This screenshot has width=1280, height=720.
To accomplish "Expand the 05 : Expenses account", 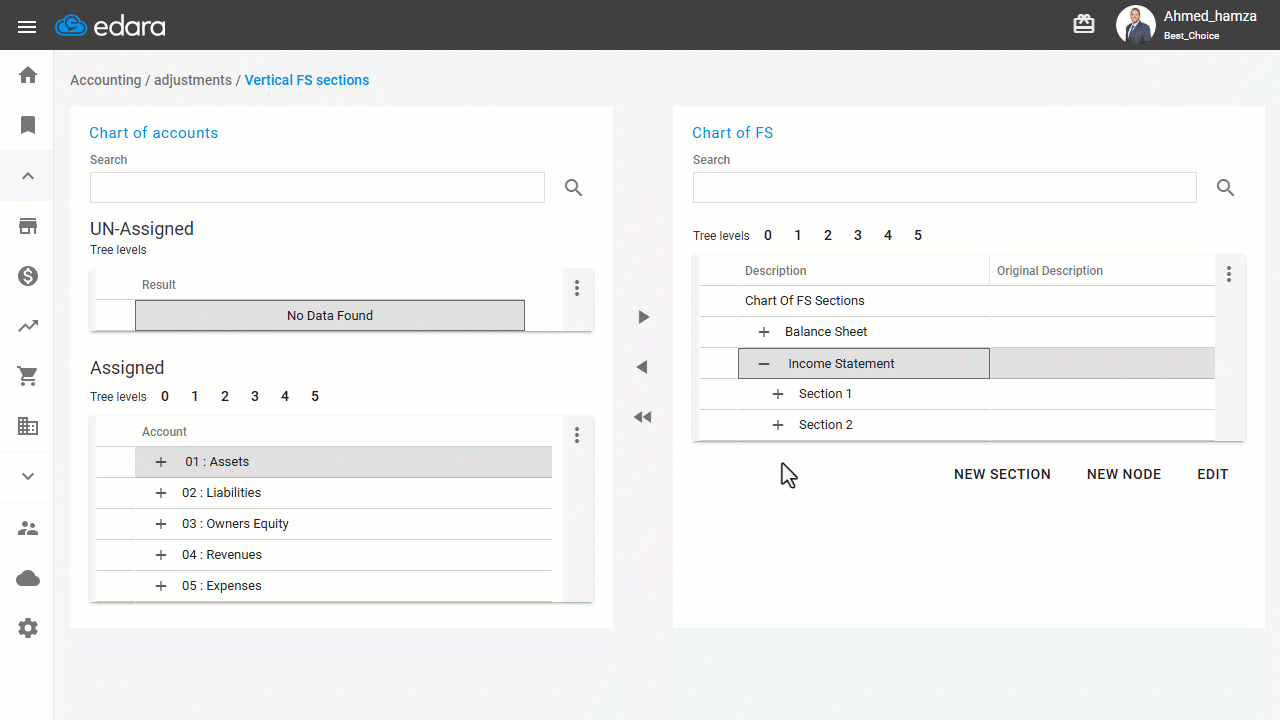I will click(x=161, y=586).
